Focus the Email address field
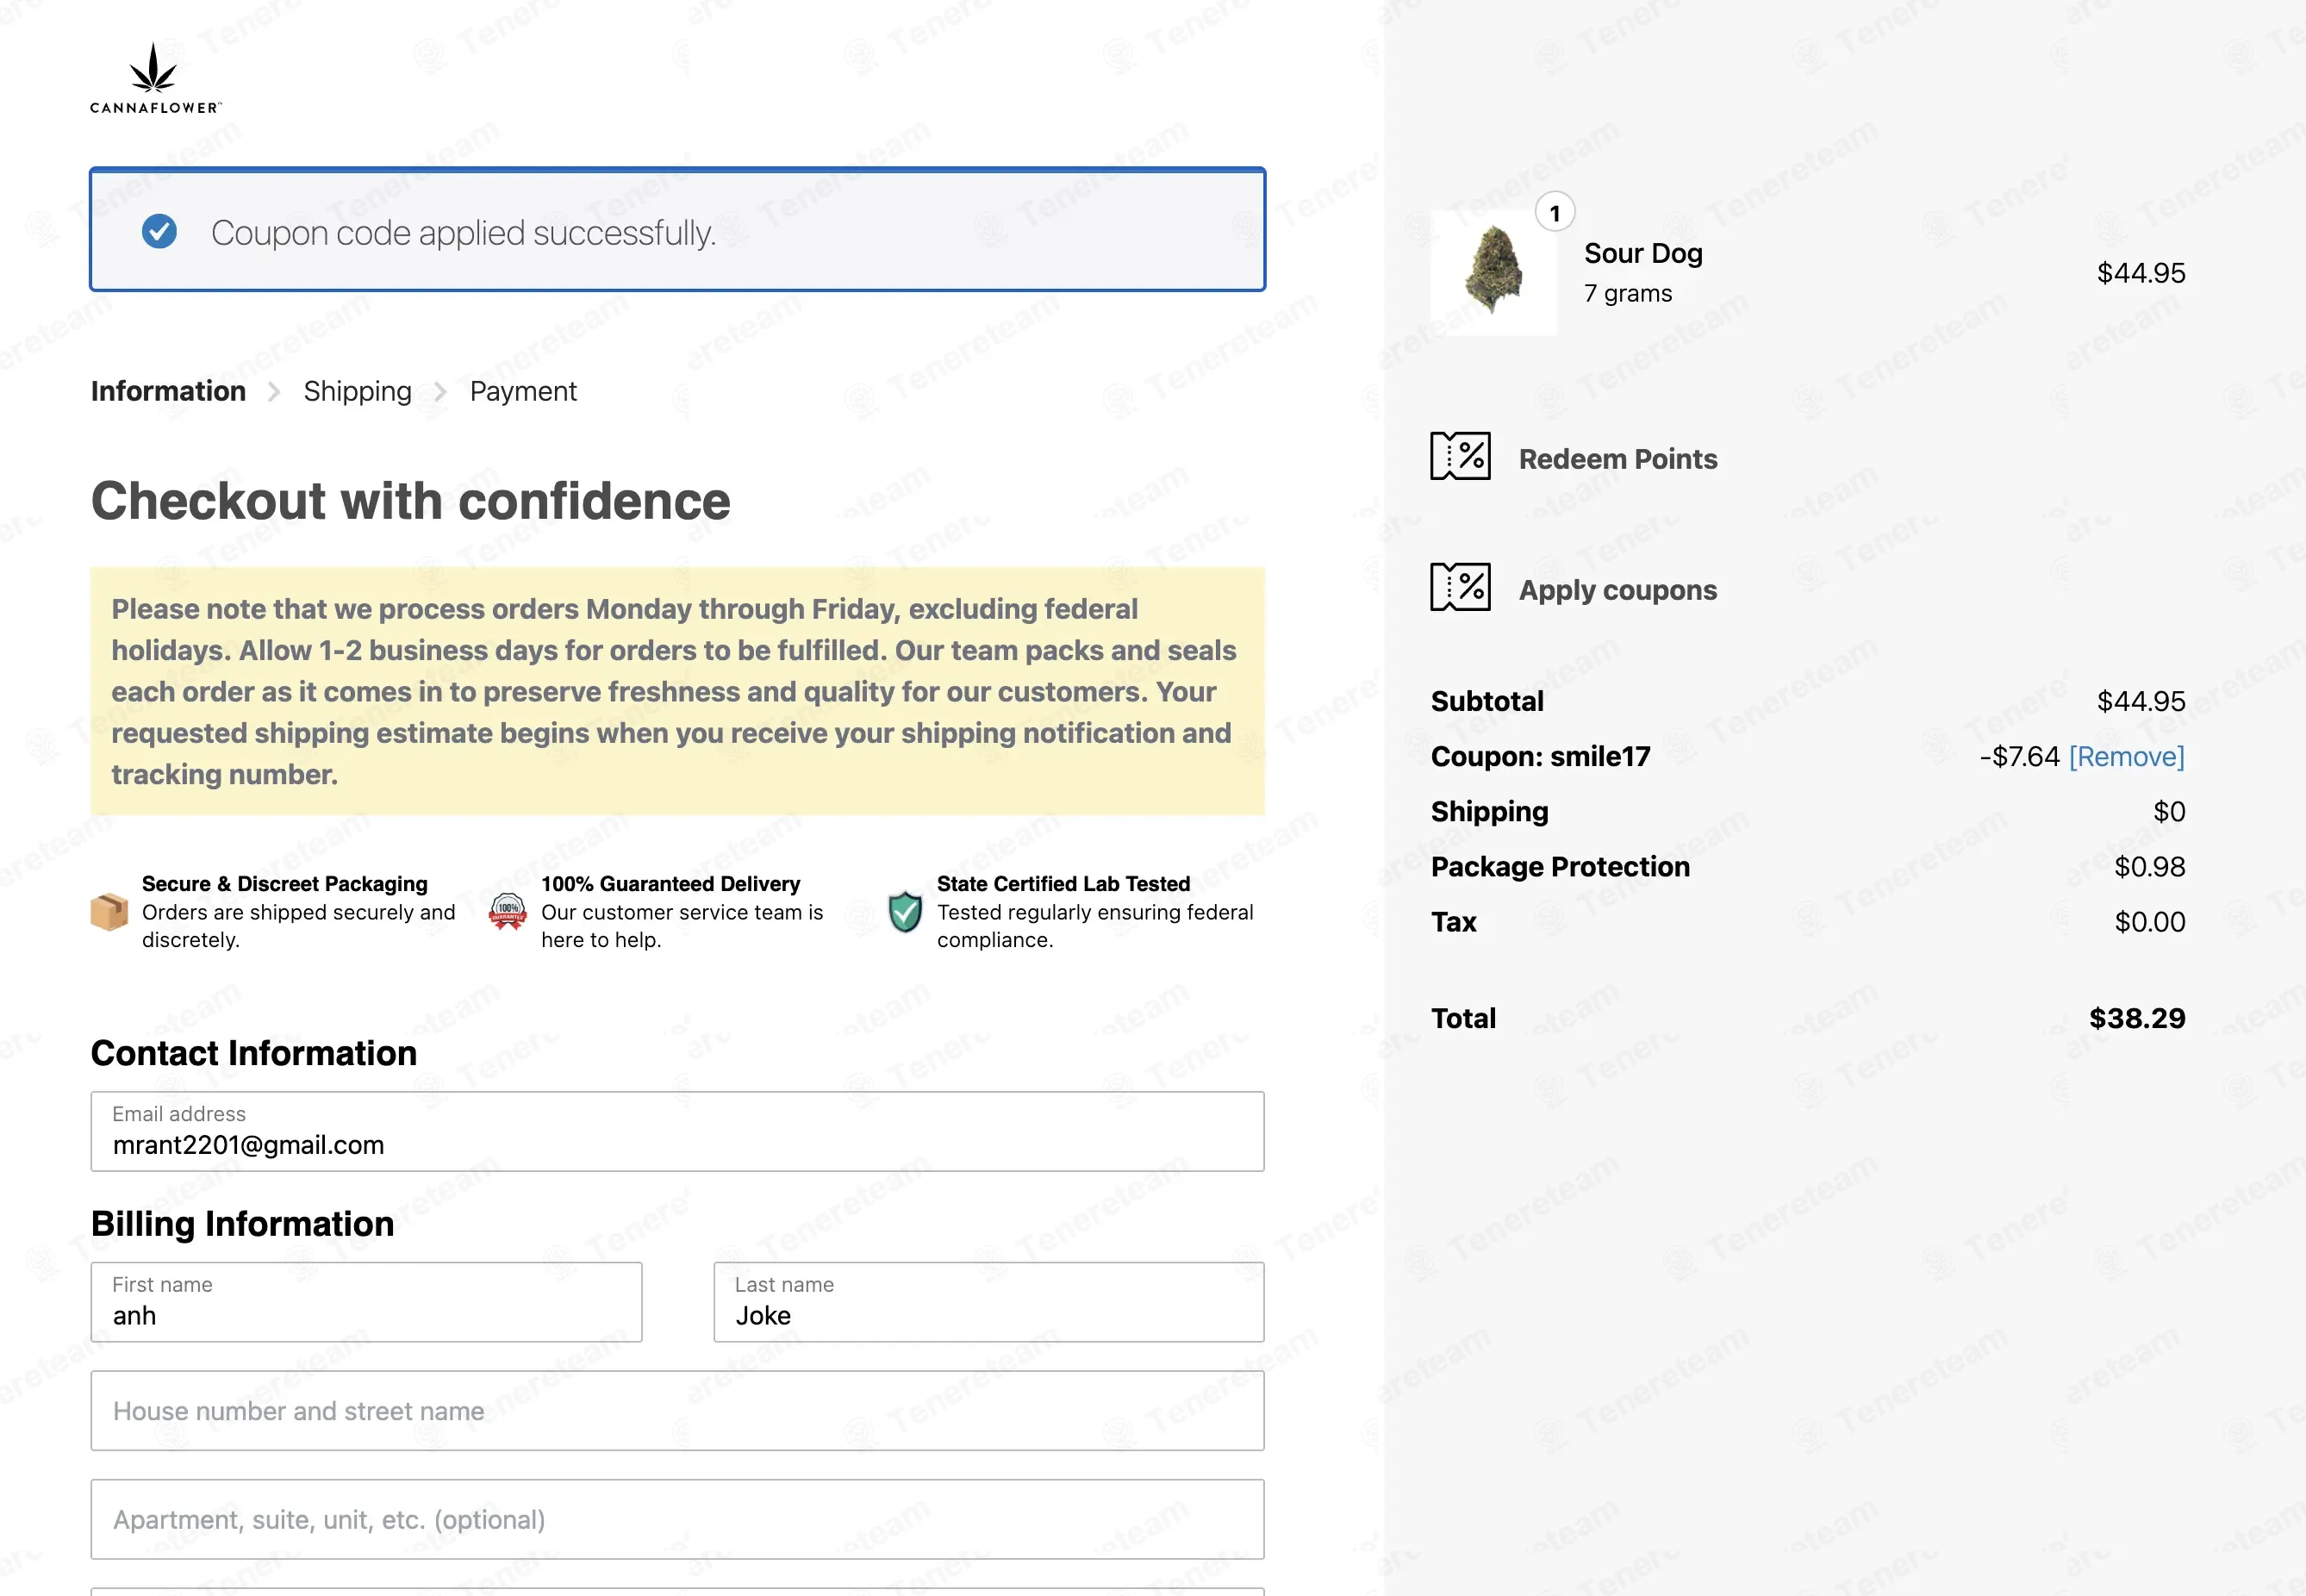 tap(677, 1131)
